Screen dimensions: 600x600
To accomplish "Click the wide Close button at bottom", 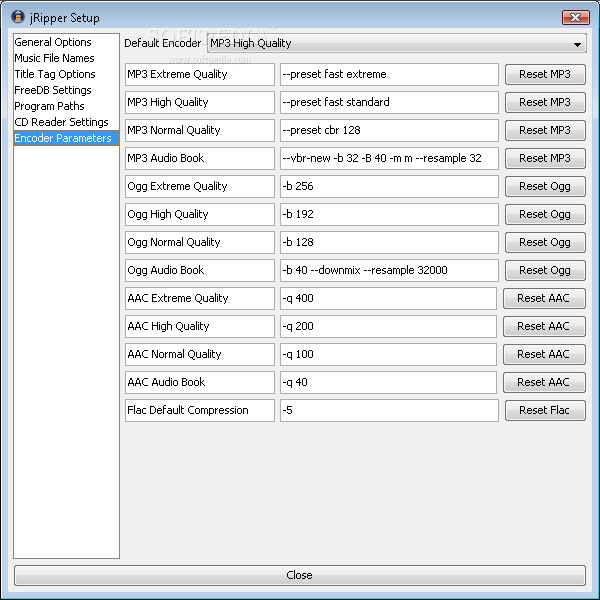I will (x=300, y=575).
